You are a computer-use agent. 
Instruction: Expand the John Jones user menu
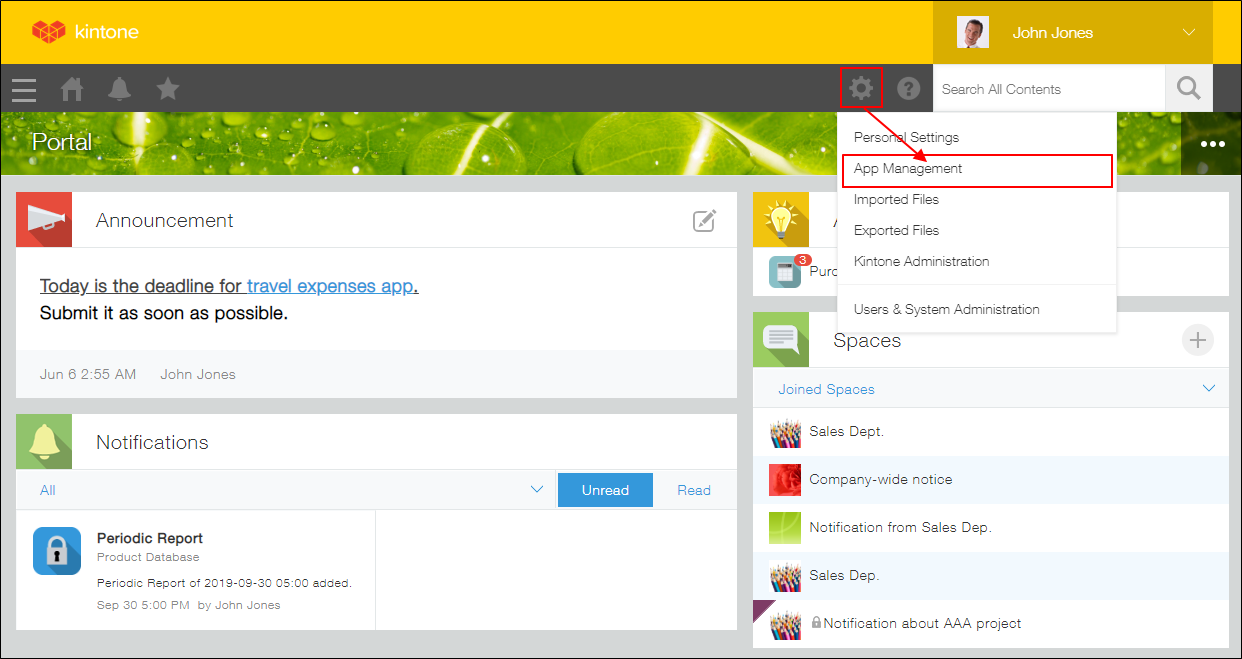click(1189, 32)
